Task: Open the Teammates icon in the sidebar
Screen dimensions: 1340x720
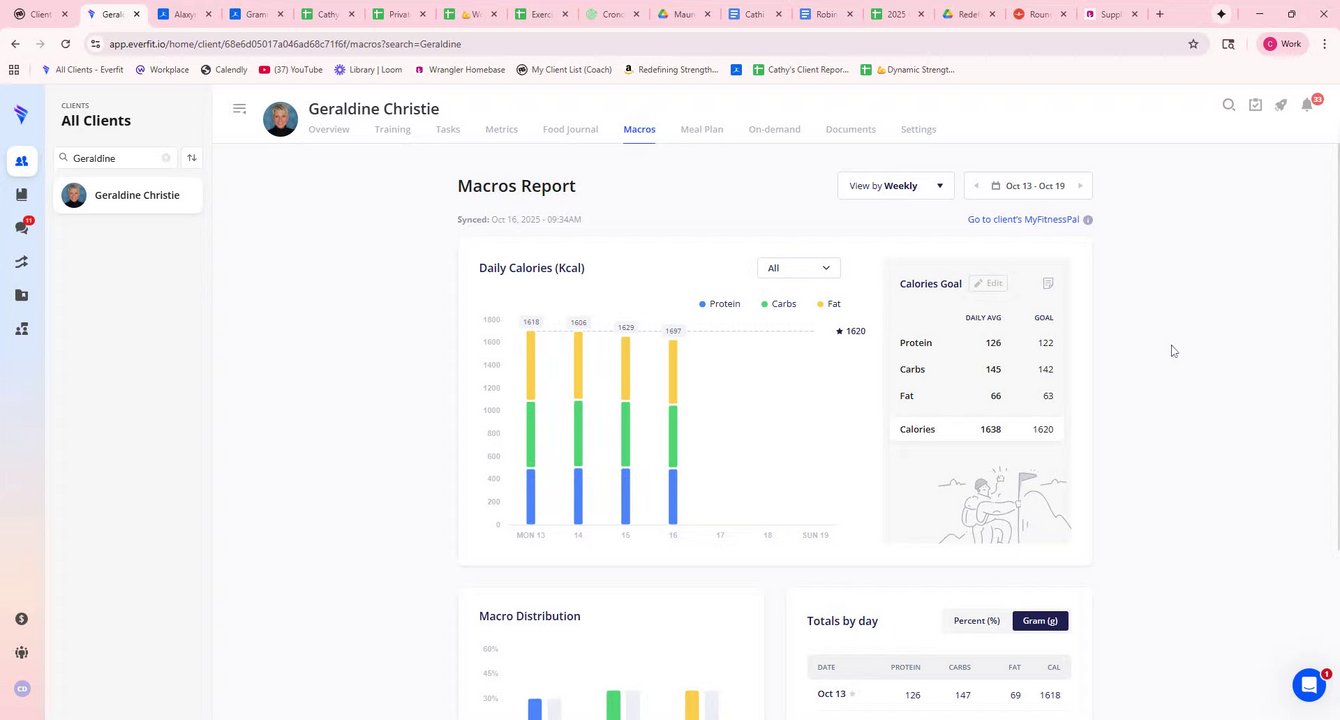Action: 21,329
